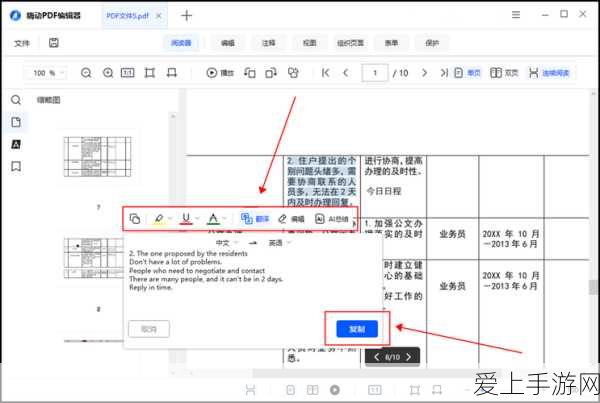The width and height of the screenshot is (600, 403).
Task: Open the 中文 source language dropdown
Action: [x=227, y=243]
